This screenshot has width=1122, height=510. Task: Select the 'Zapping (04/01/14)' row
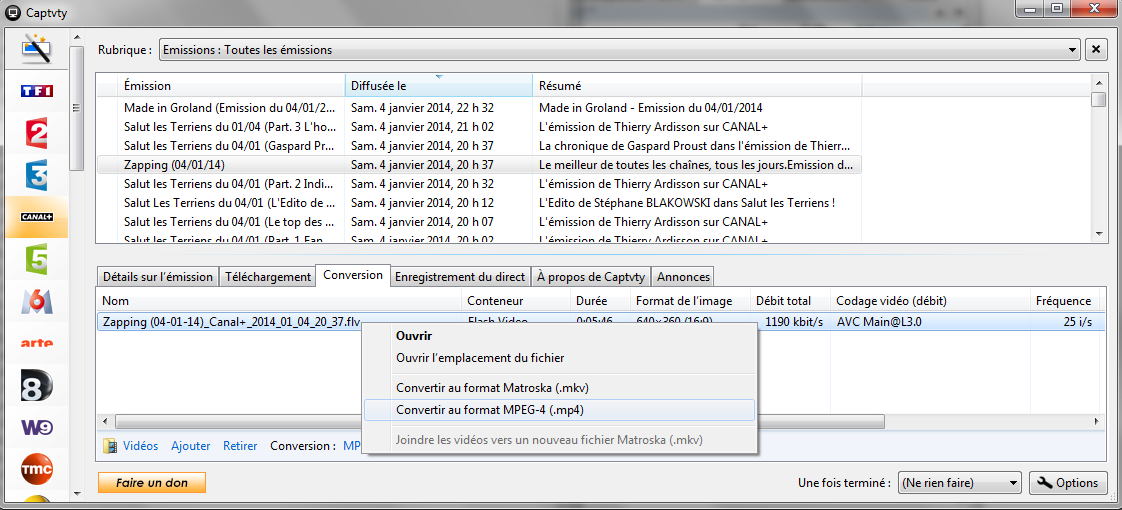[479, 165]
